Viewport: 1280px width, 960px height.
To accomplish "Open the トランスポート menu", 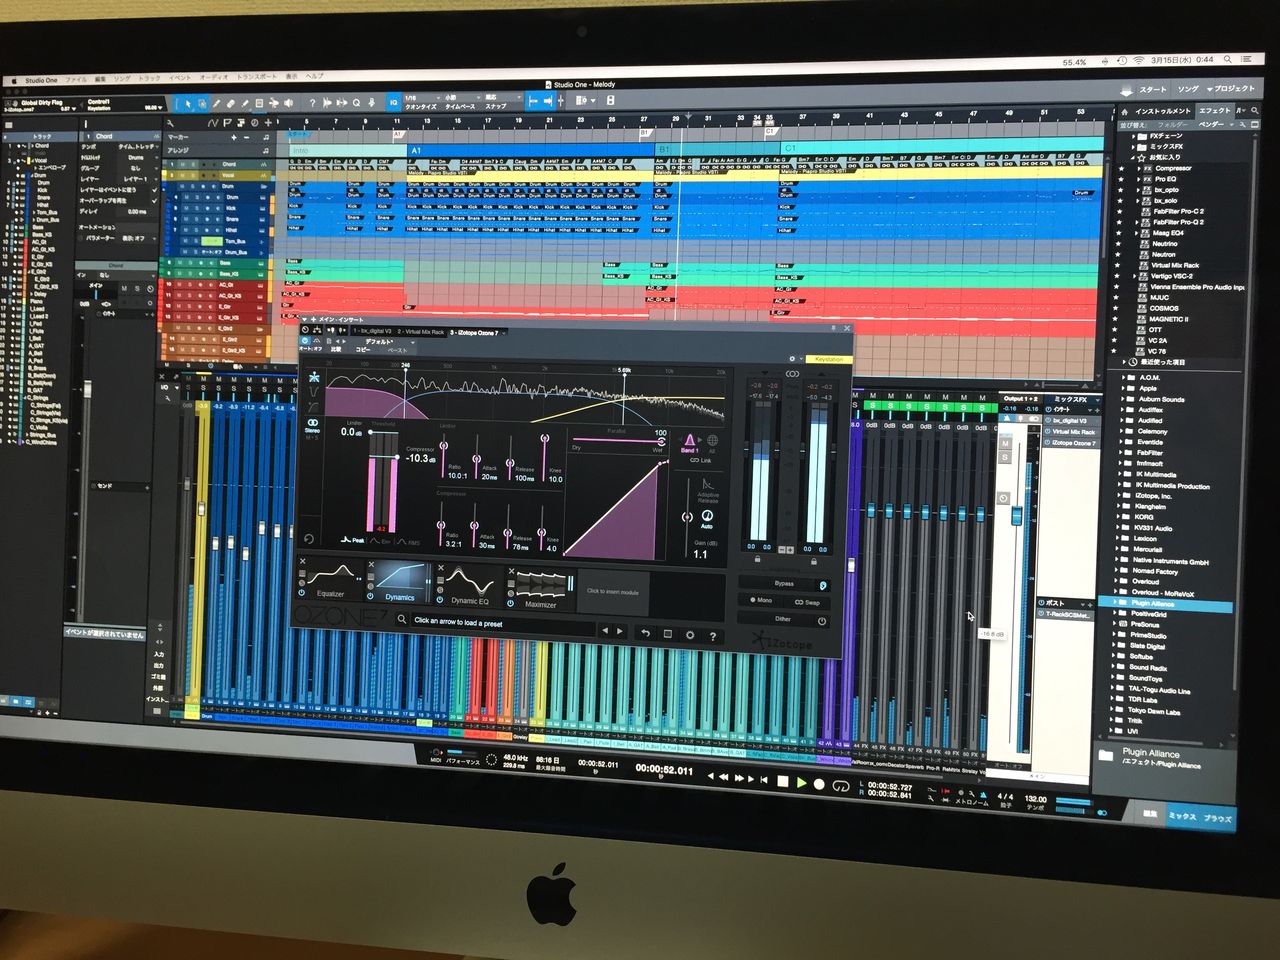I will coord(257,77).
